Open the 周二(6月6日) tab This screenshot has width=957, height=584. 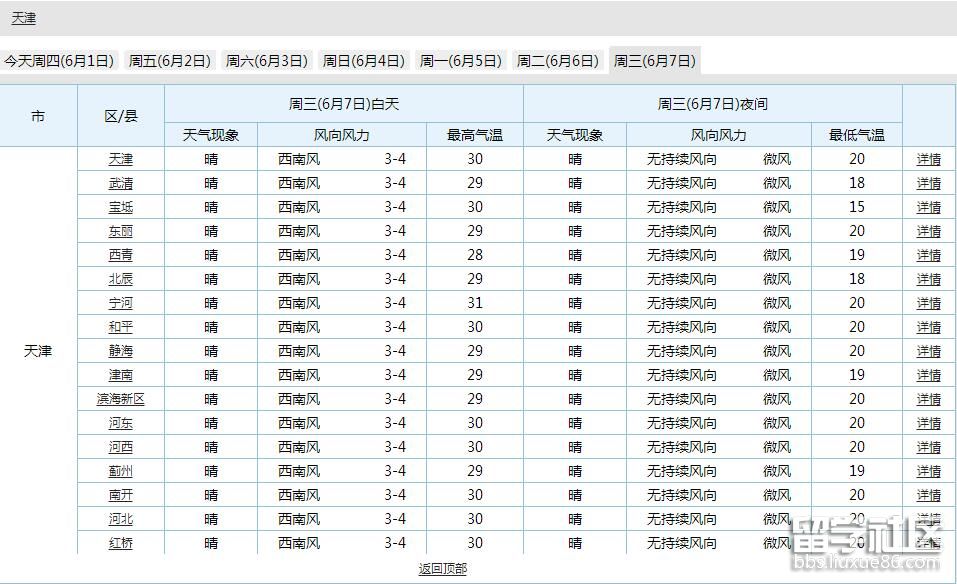[555, 60]
